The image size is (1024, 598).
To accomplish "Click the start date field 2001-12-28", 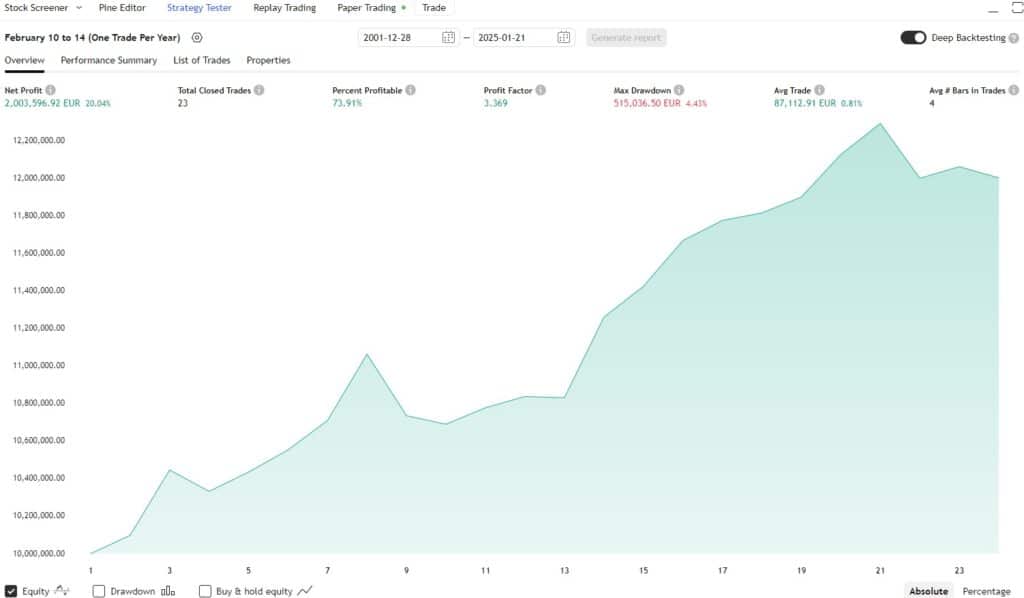I will click(x=399, y=38).
